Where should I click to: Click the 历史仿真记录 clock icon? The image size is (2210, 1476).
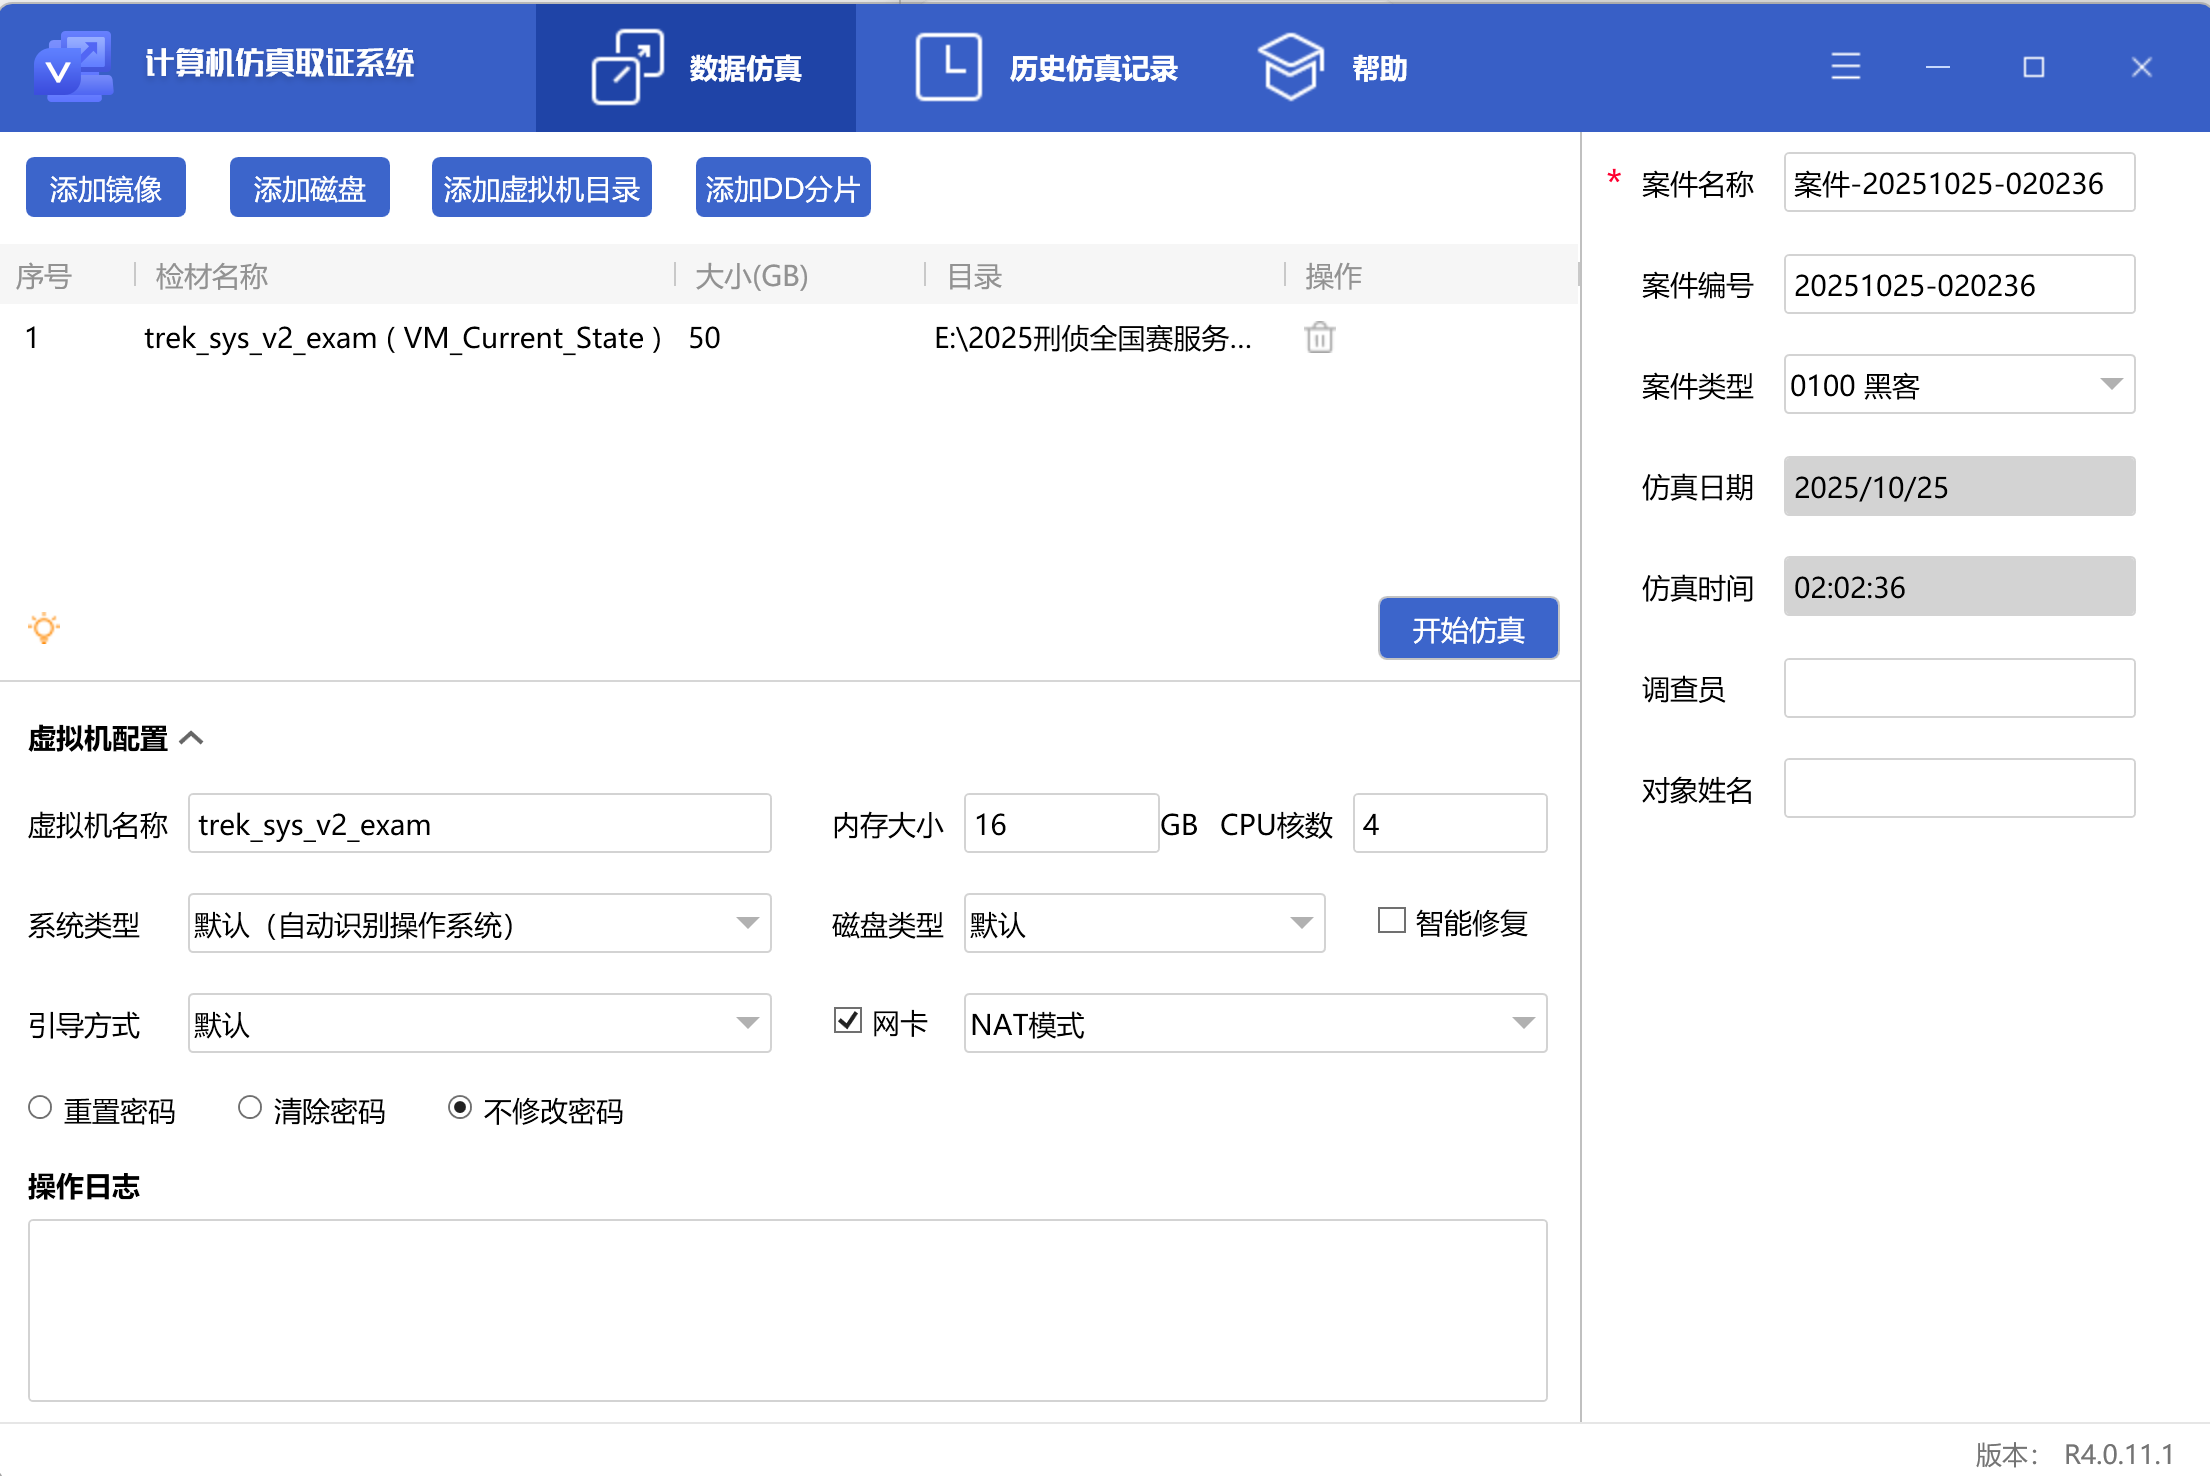948,67
